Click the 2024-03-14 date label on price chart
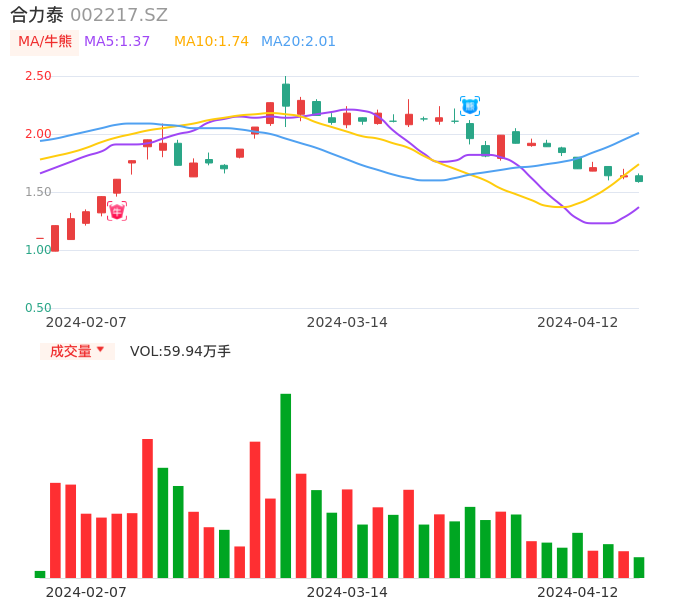This screenshot has height=606, width=686. (x=347, y=322)
